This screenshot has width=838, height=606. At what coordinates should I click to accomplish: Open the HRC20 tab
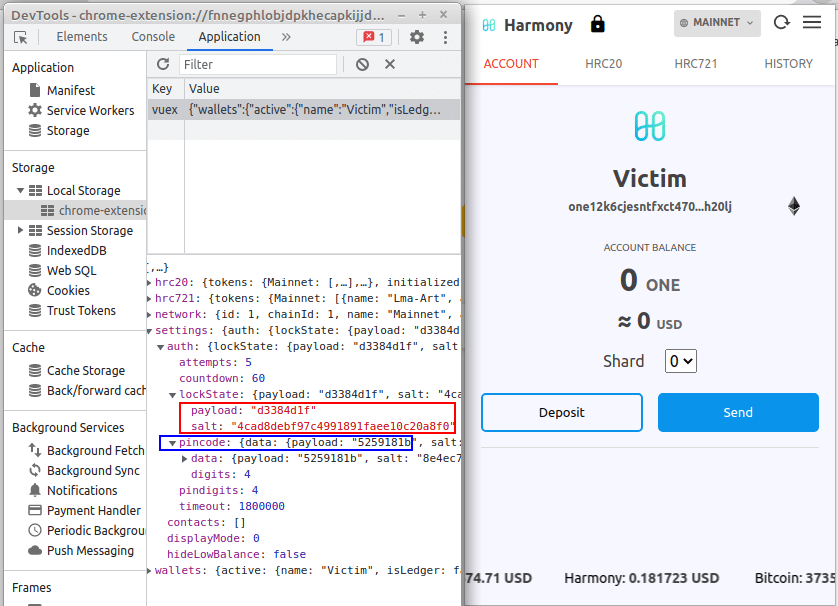(603, 64)
